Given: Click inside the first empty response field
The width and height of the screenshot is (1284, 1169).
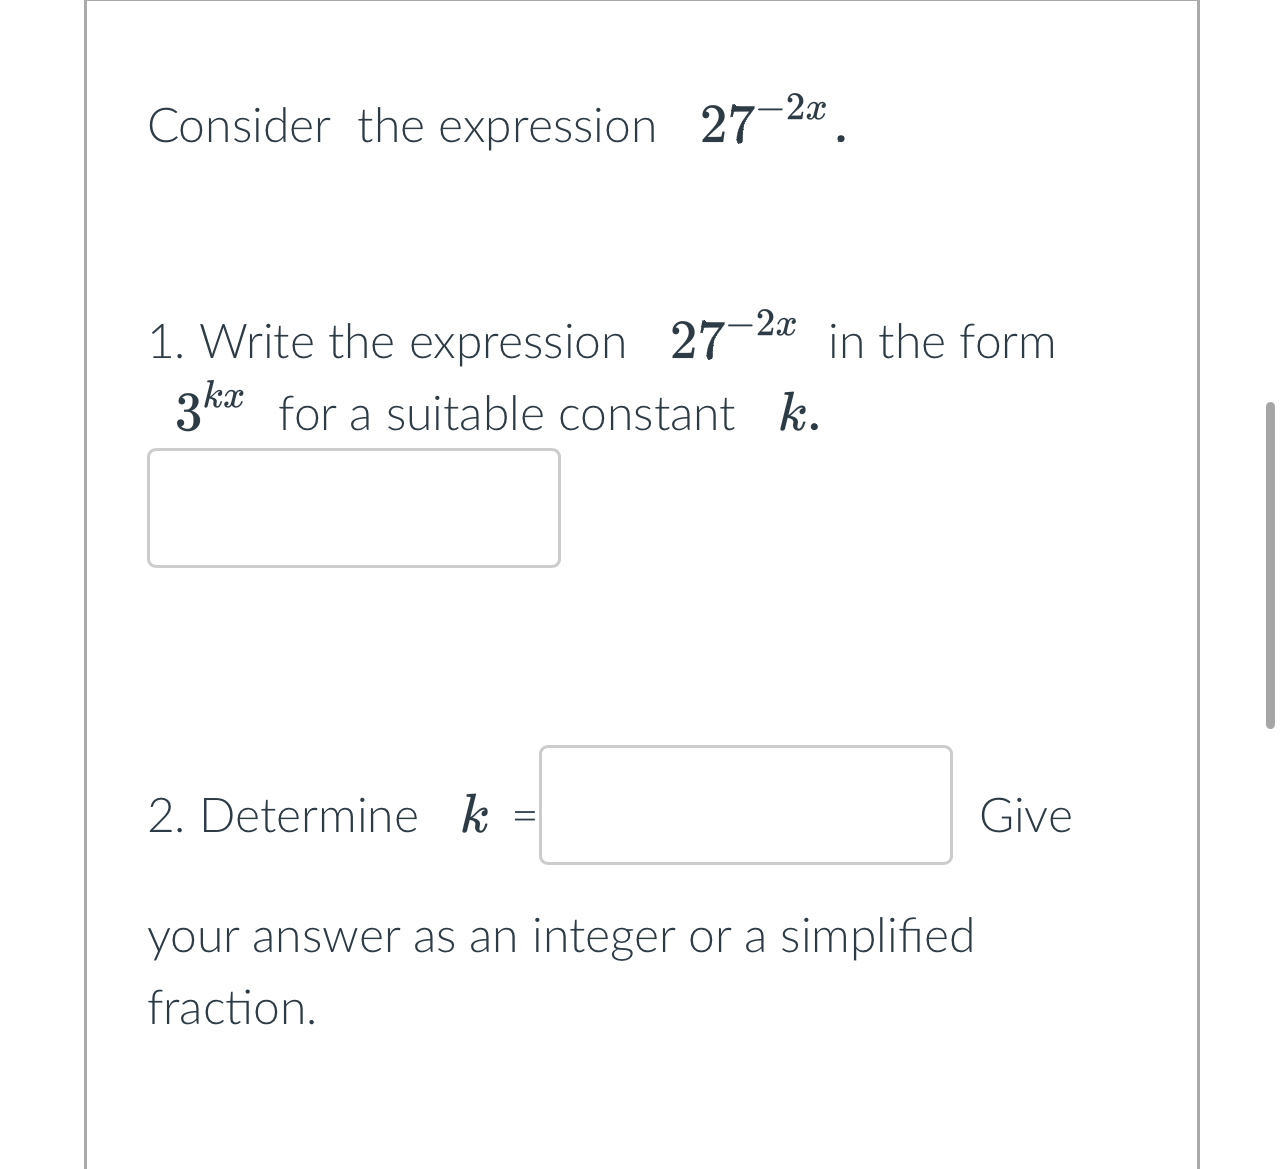Looking at the screenshot, I should pyautogui.click(x=353, y=508).
